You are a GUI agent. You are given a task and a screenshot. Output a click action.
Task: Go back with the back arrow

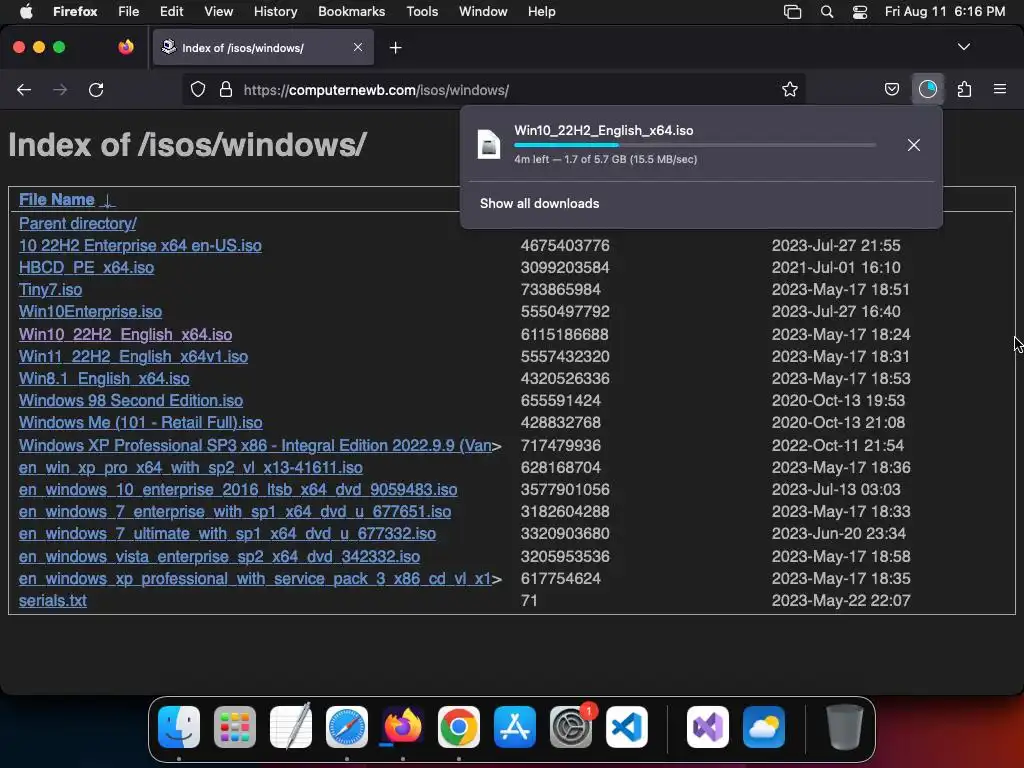pyautogui.click(x=24, y=89)
